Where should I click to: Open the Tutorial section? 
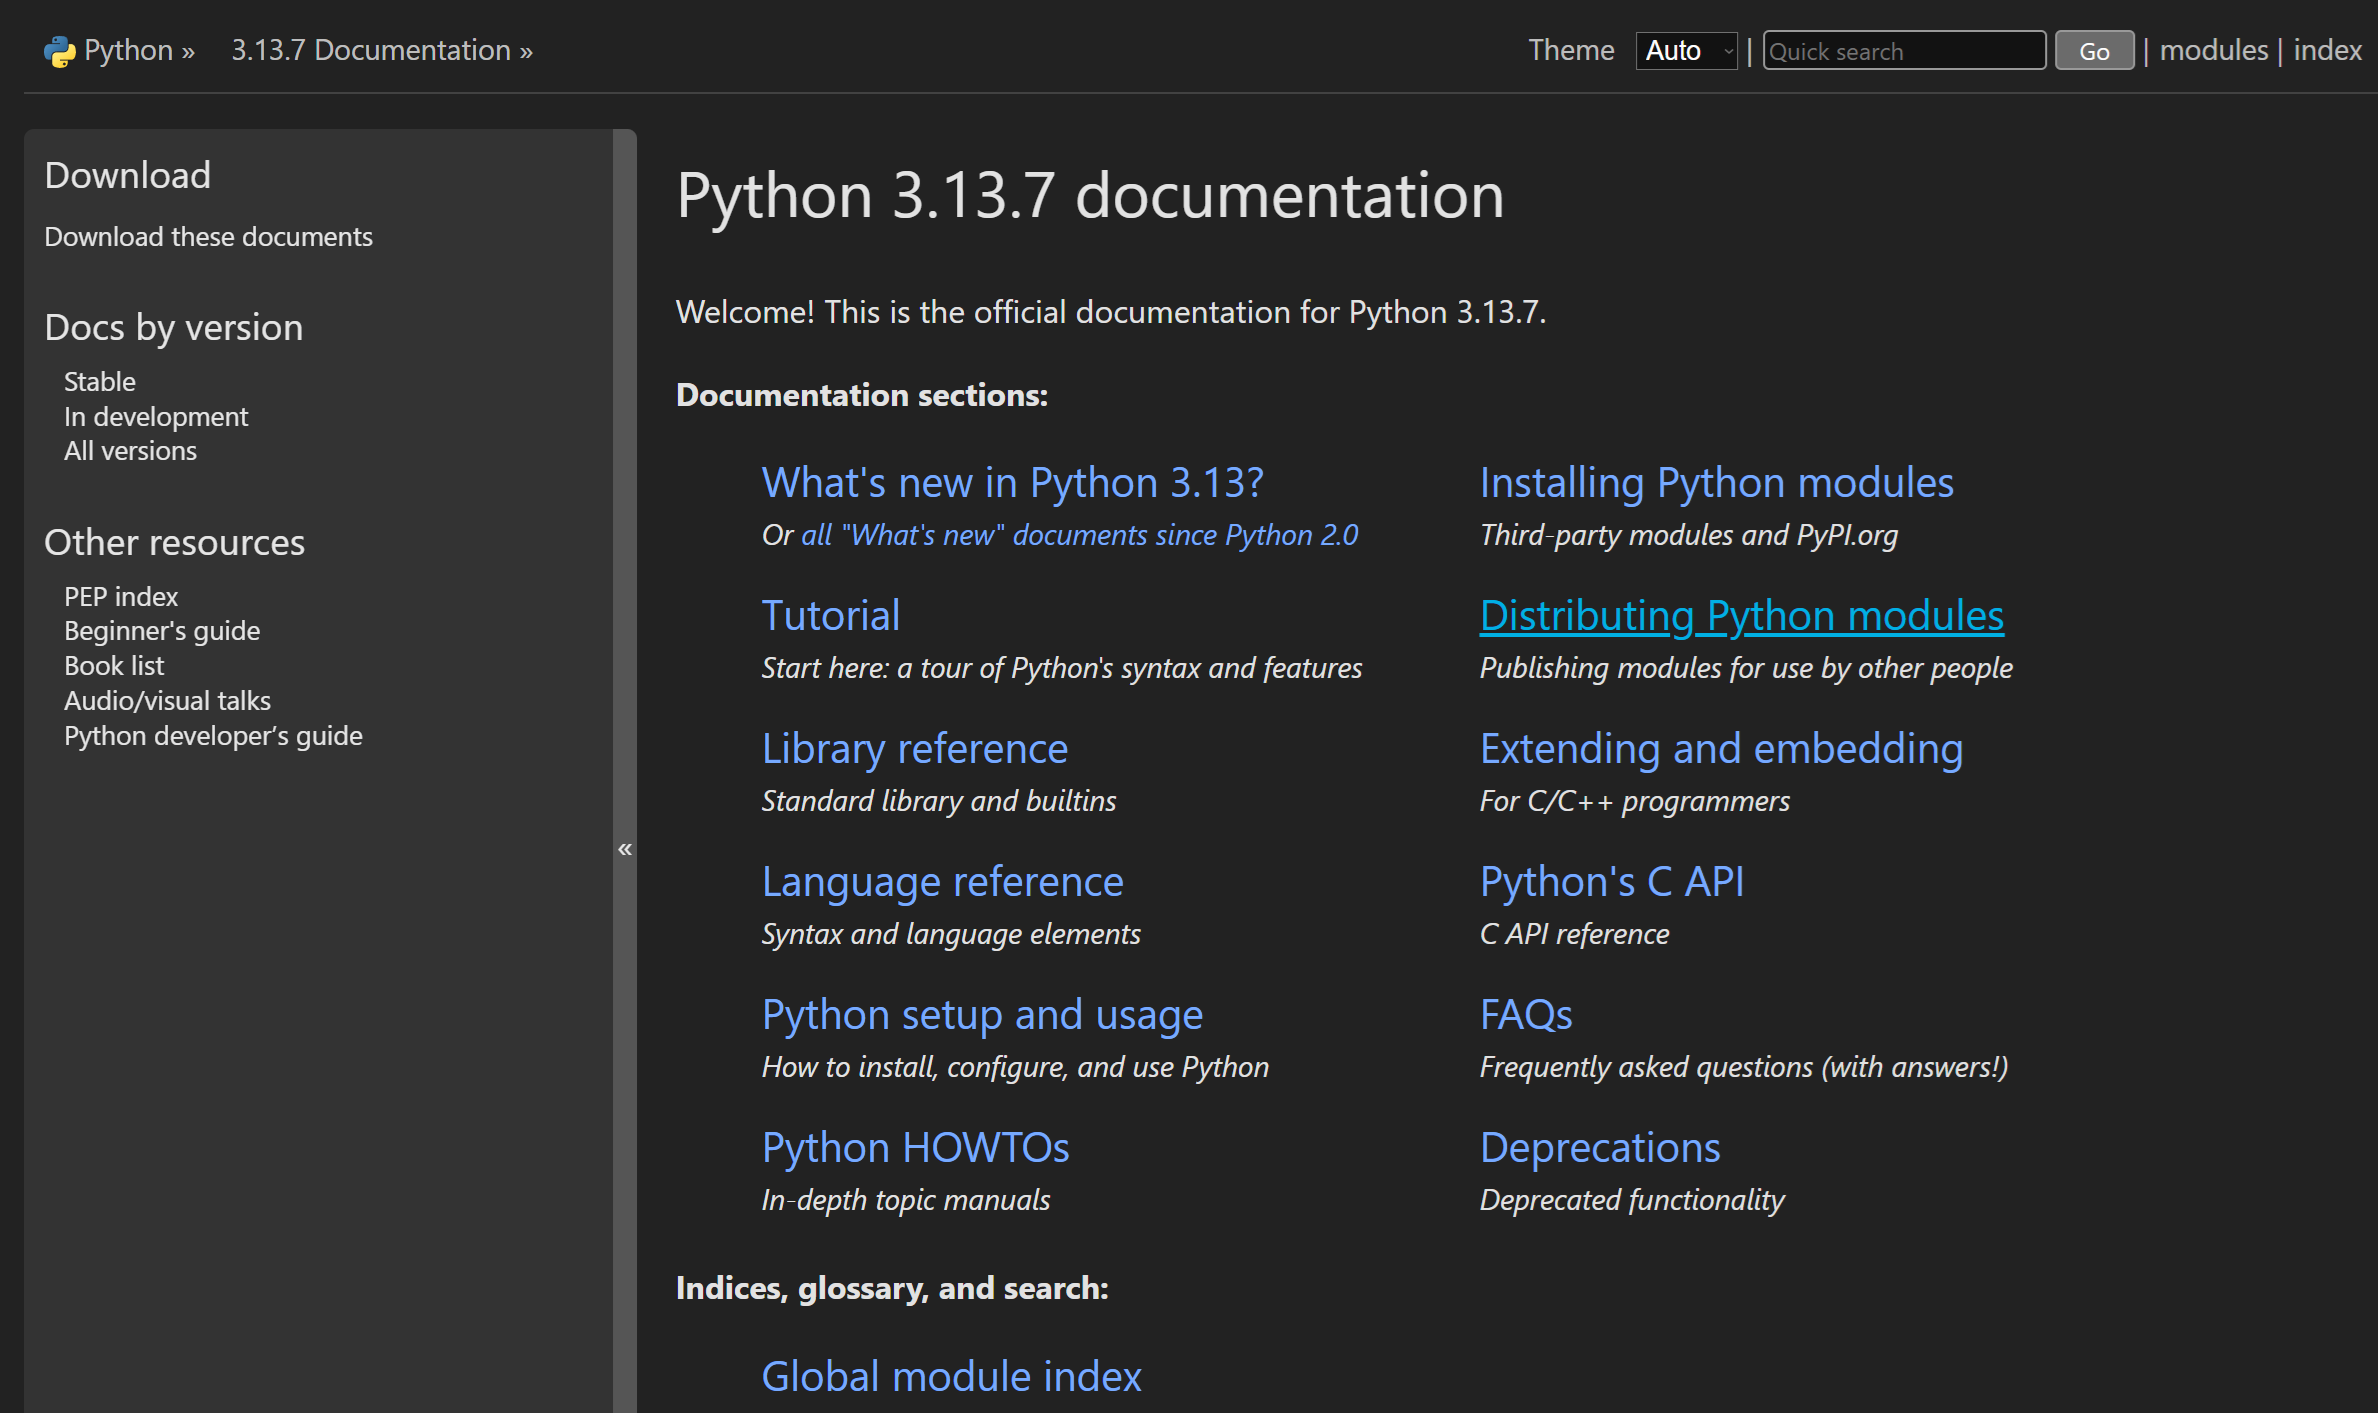point(831,614)
